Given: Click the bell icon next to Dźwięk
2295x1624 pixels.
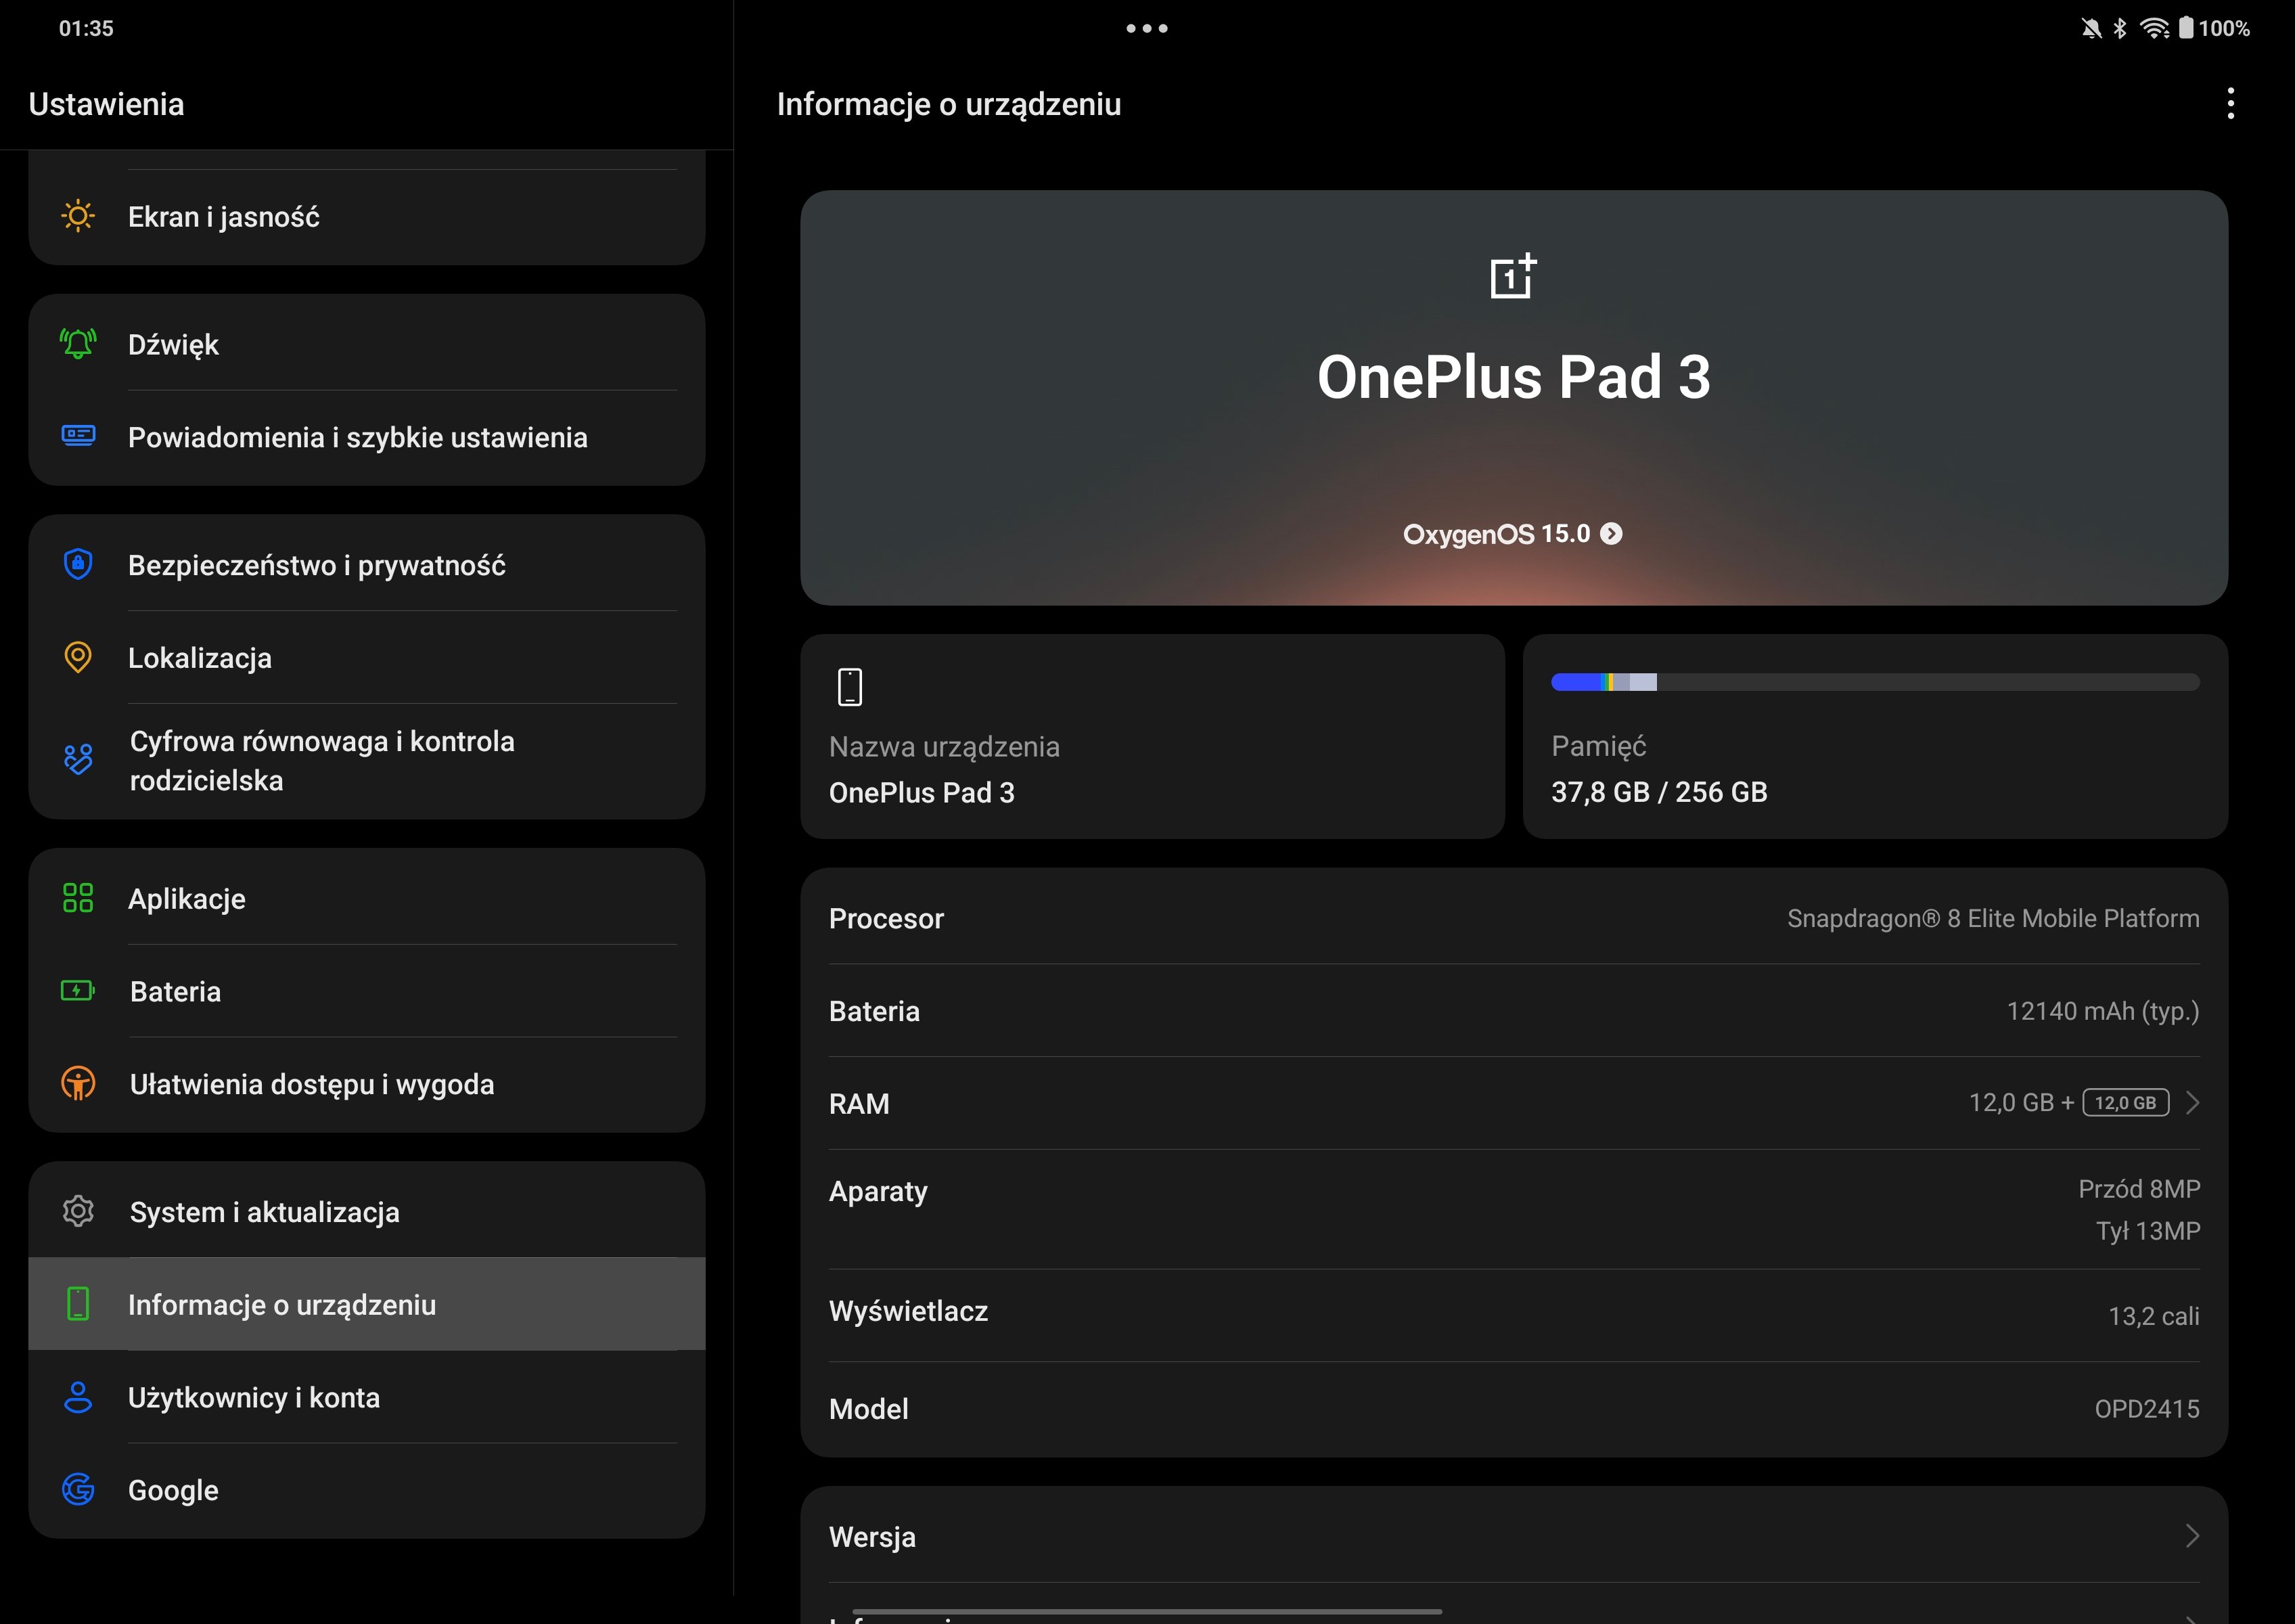Looking at the screenshot, I should coord(78,344).
